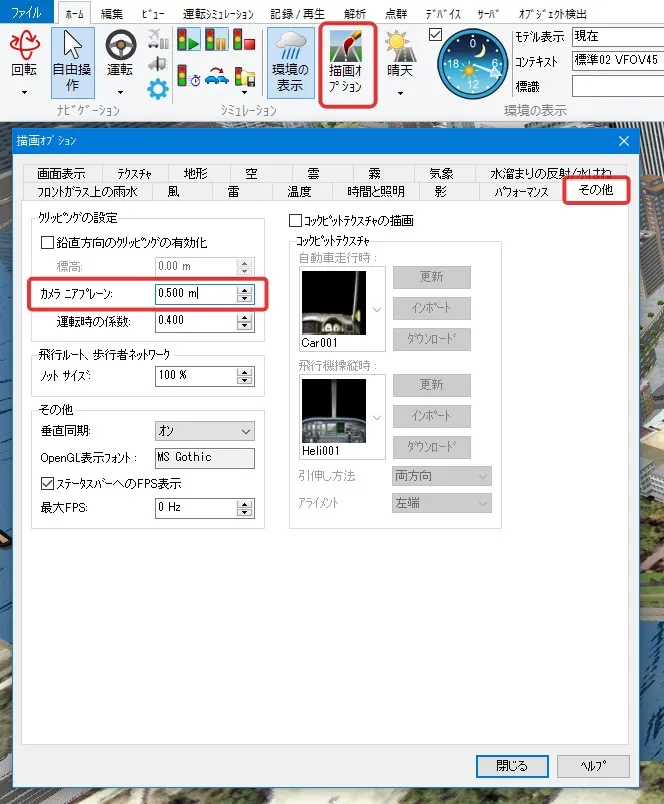Open 描画オプション from the ribbon
The image size is (664, 804).
(x=347, y=64)
